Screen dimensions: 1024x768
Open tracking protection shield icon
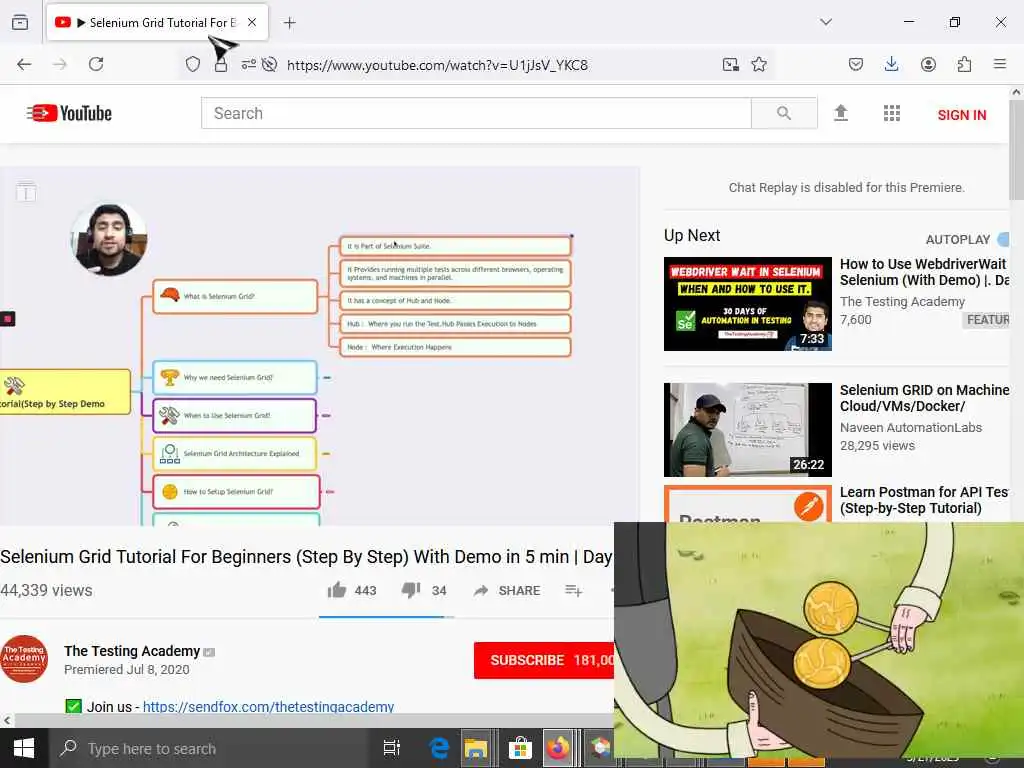pos(193,64)
